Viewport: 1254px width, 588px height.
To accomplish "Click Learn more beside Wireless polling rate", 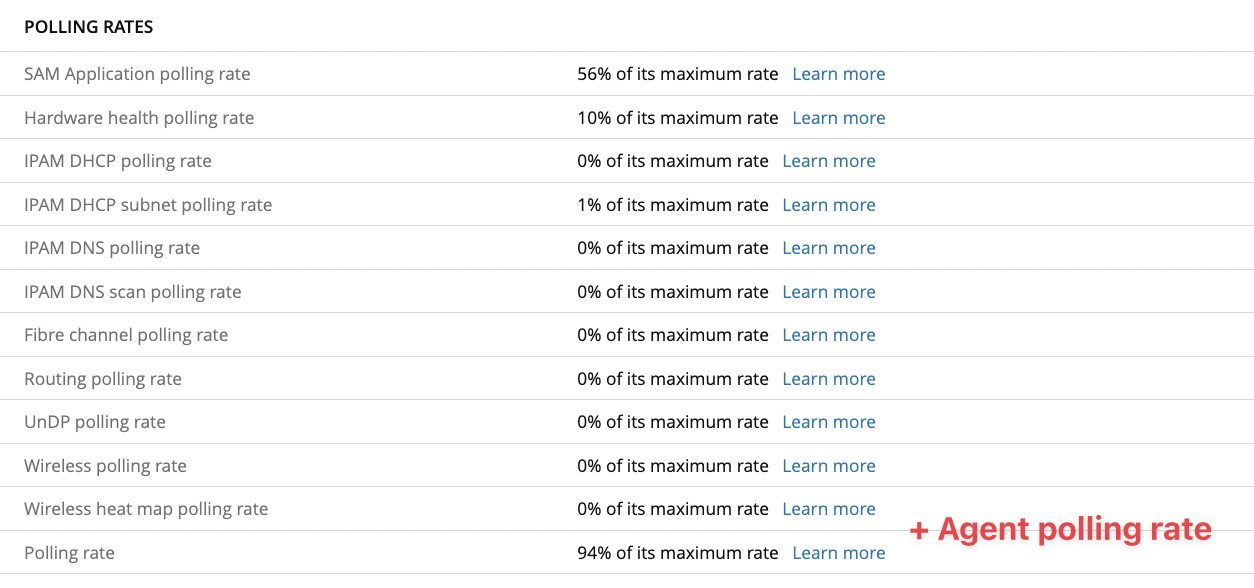I will pyautogui.click(x=828, y=466).
